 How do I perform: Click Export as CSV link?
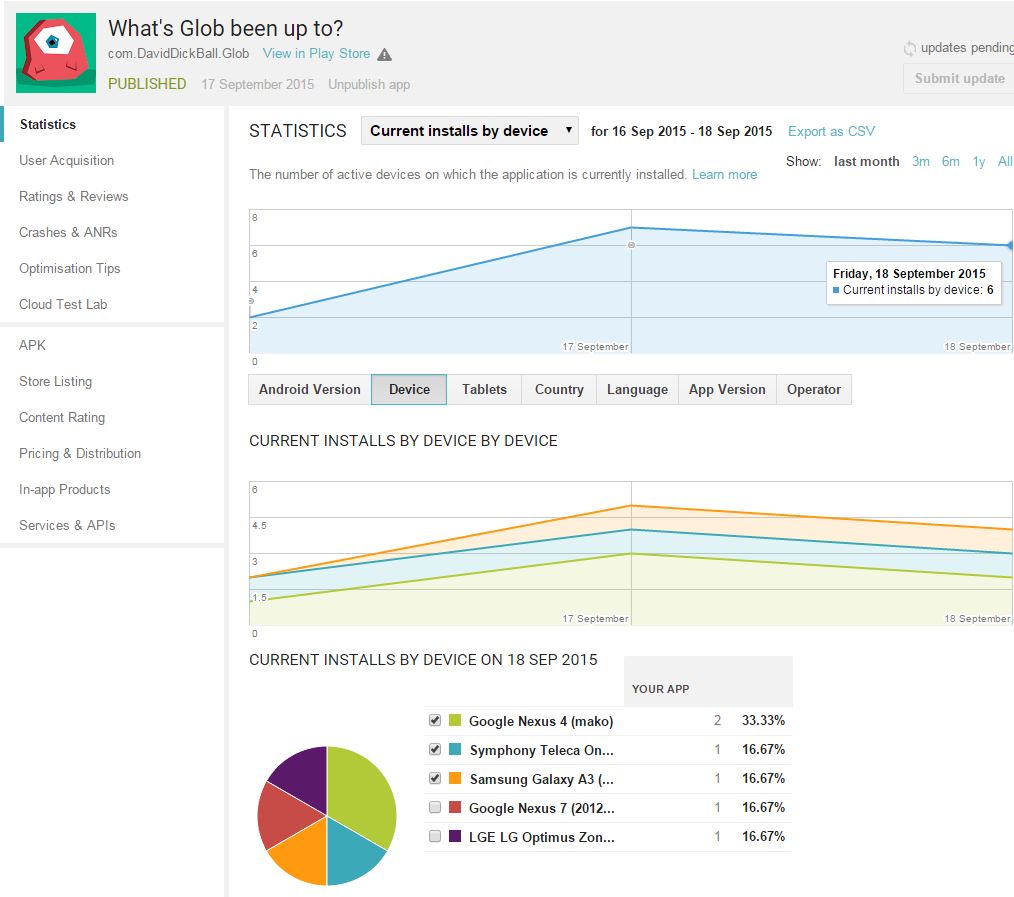[x=831, y=131]
